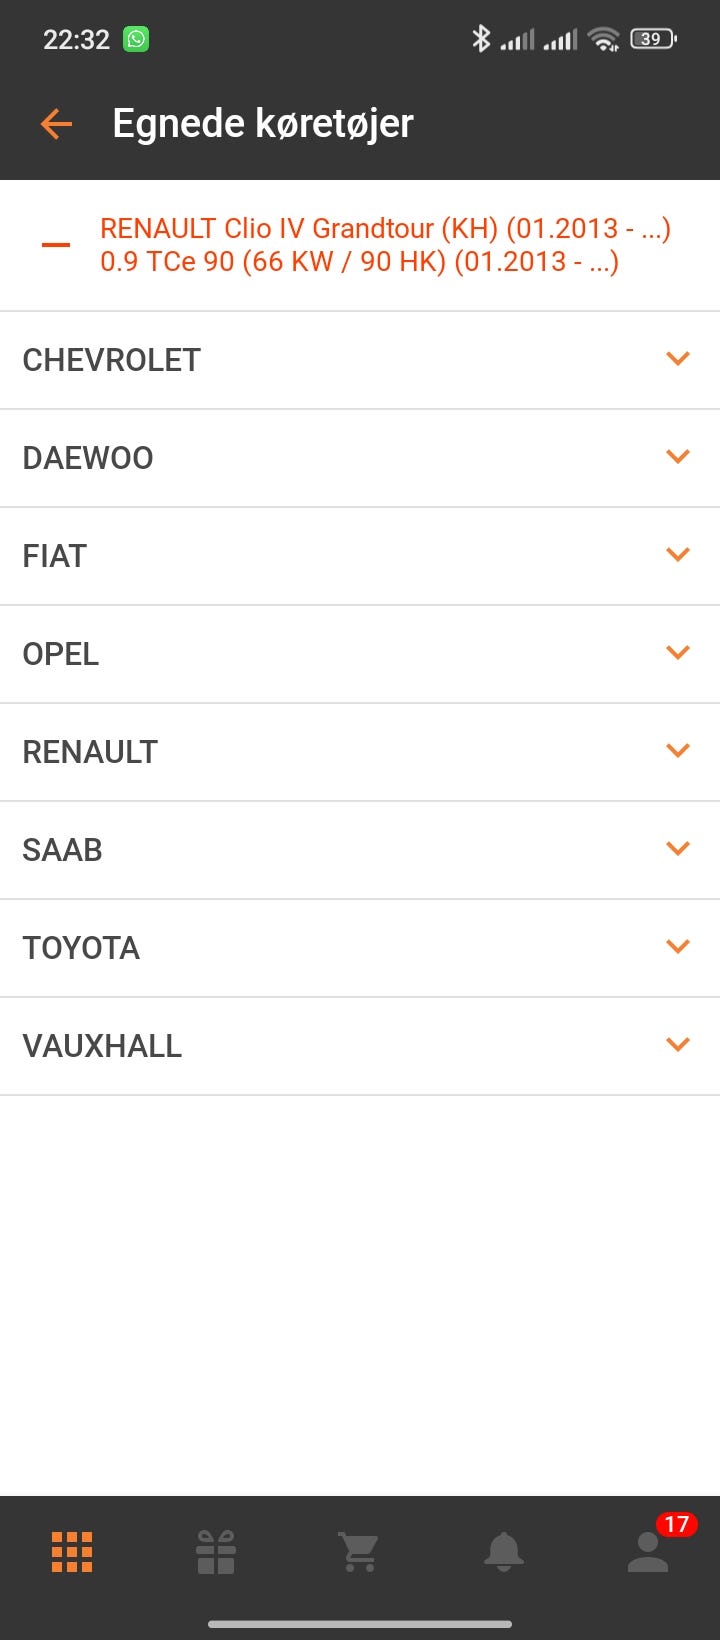Open the profile icon with badge 17
The height and width of the screenshot is (1640, 720).
[648, 1552]
